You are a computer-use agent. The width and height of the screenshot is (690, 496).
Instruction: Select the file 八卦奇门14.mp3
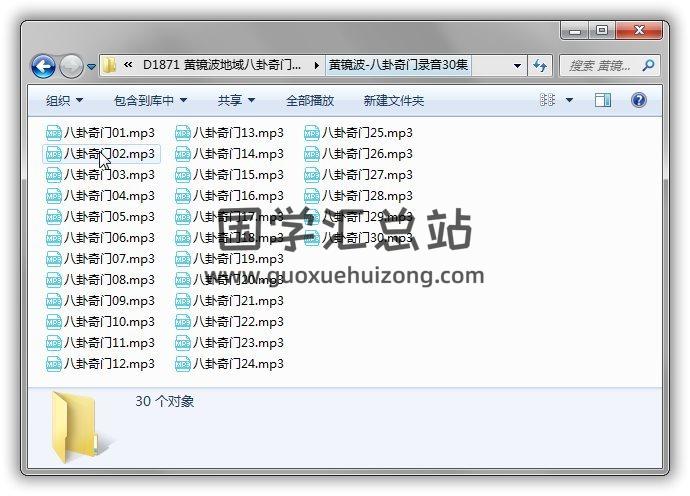click(x=230, y=154)
